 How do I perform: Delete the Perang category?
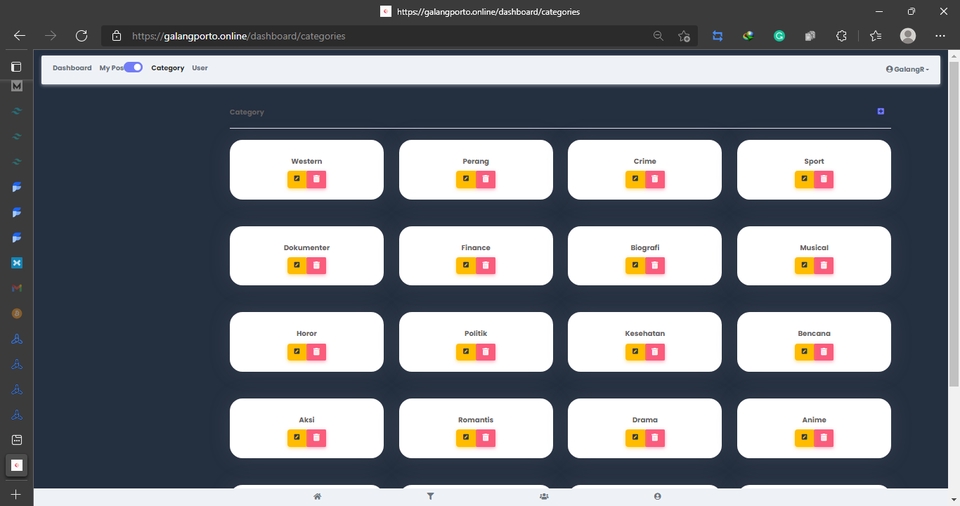[486, 179]
